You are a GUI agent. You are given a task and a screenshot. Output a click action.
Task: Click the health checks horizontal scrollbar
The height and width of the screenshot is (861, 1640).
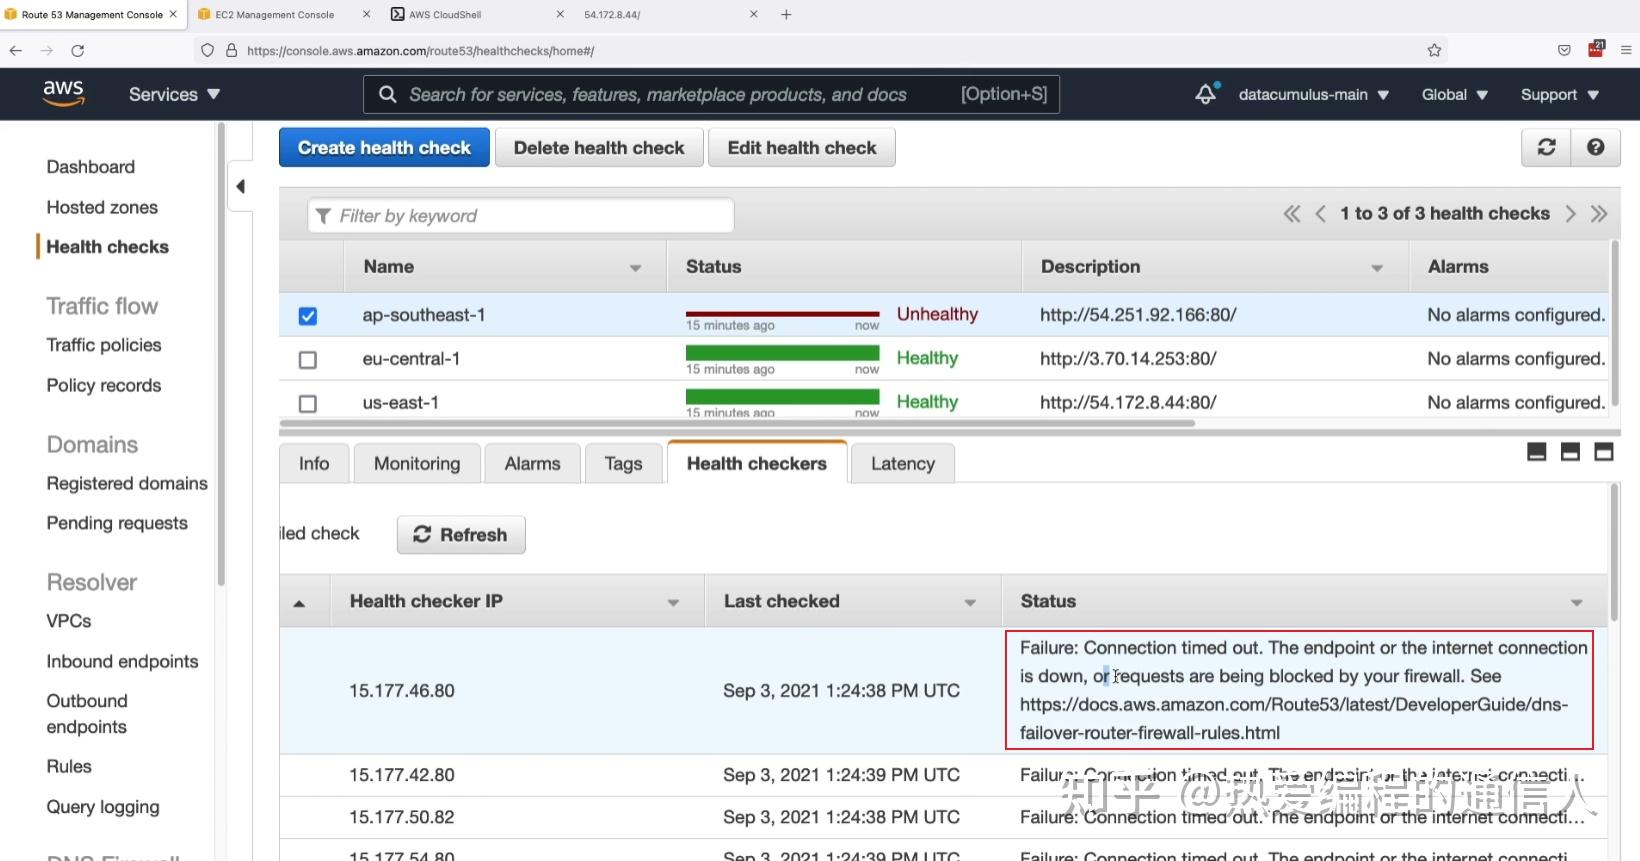737,423
